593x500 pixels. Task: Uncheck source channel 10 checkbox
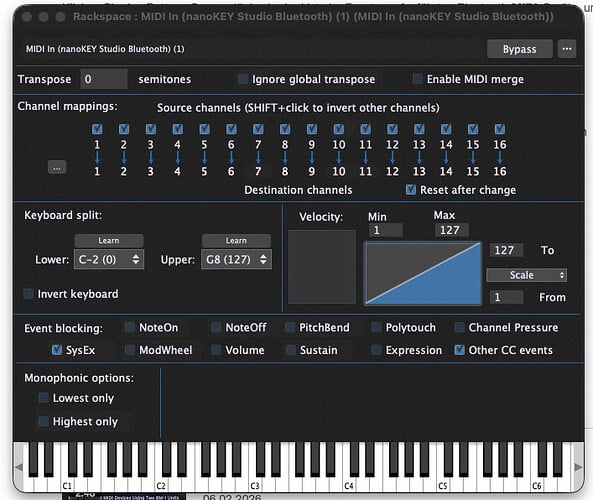click(x=338, y=129)
